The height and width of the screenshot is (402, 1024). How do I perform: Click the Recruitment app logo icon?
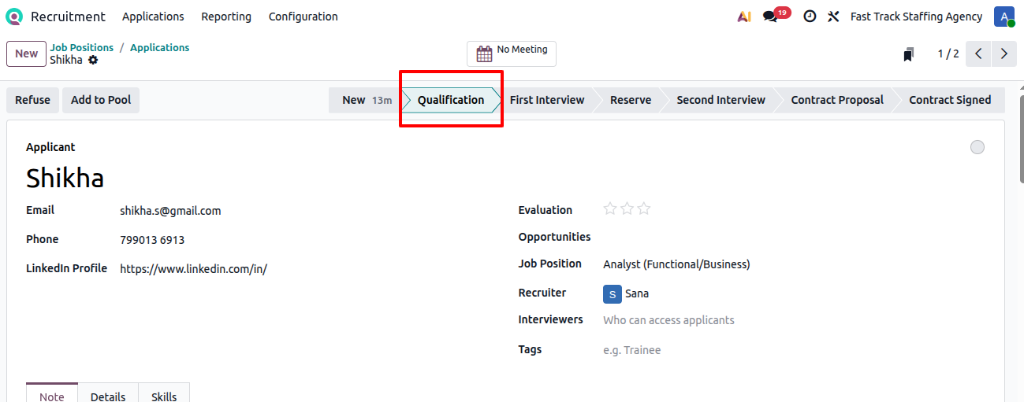pos(15,17)
